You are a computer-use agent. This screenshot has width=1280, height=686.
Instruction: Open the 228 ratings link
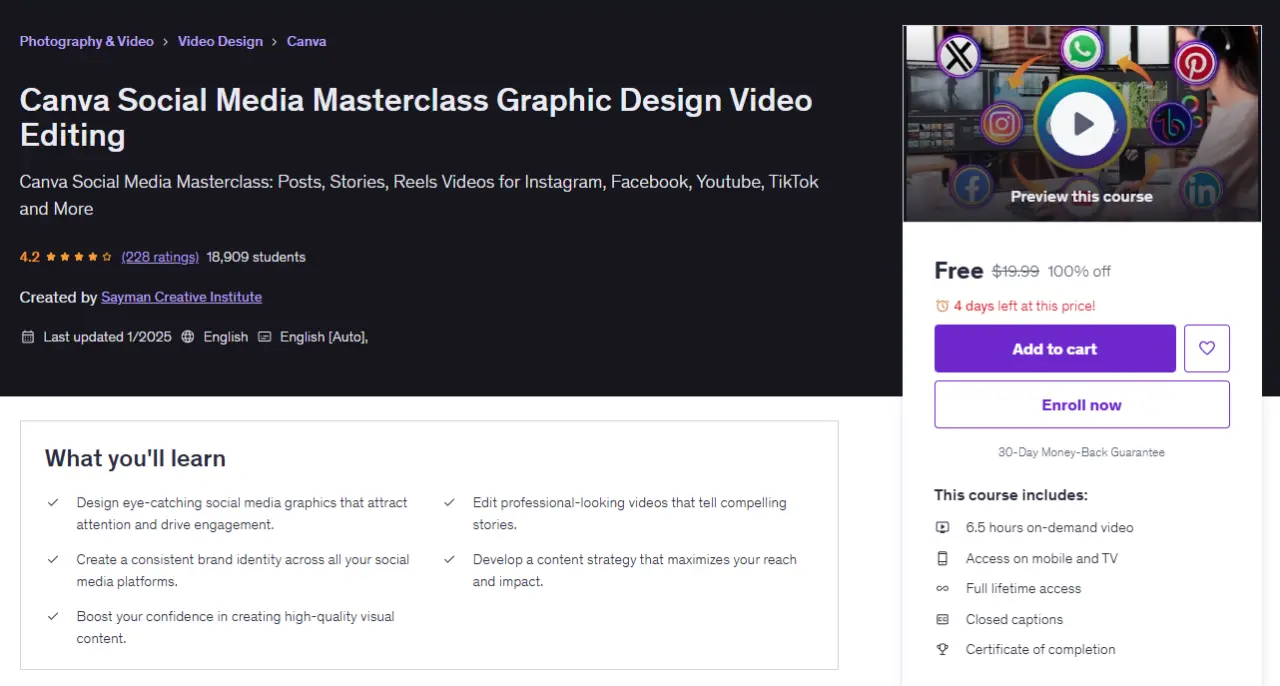160,257
